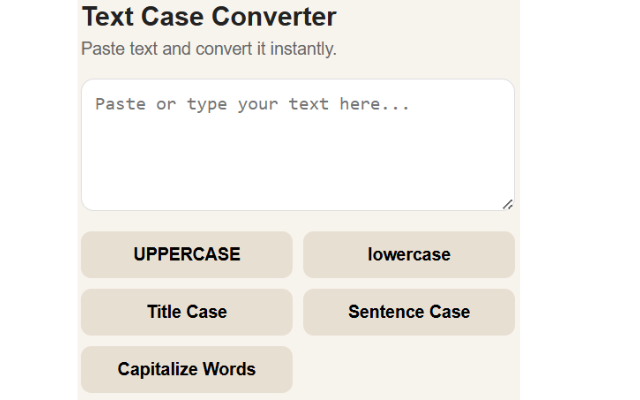Convert text using the lowercase button
Viewport: 640px width, 400px height.
coord(409,255)
